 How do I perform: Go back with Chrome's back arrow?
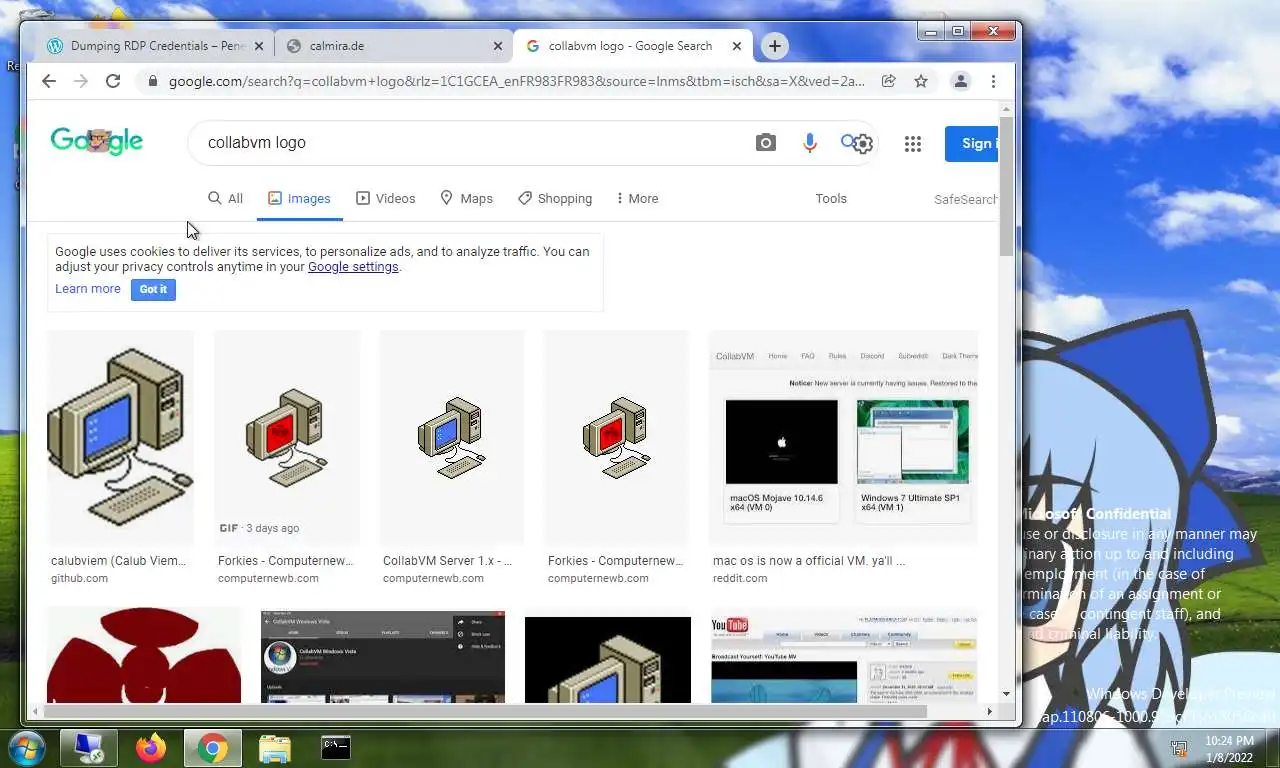(x=49, y=81)
